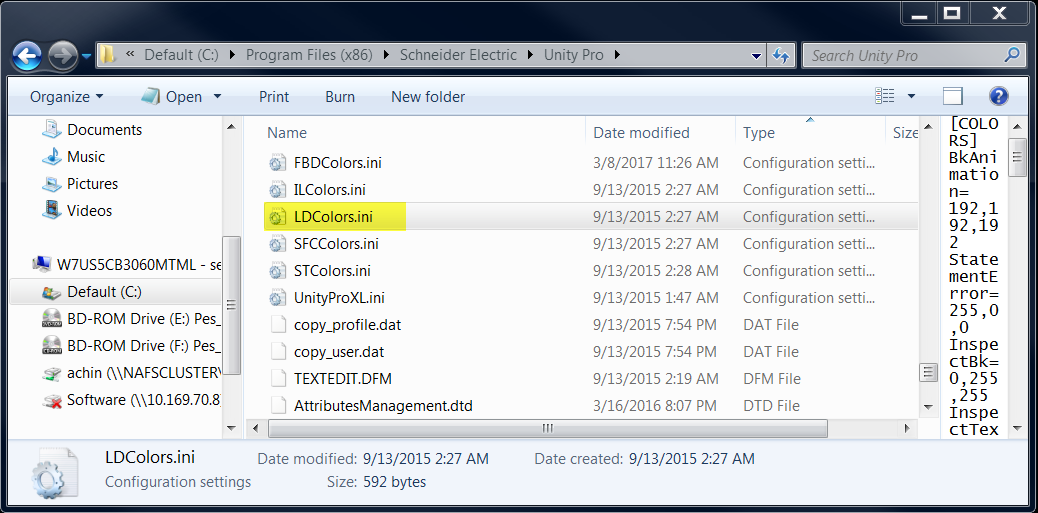This screenshot has width=1038, height=513.
Task: Select the W7US5CB3060MTML computer node
Action: click(126, 265)
